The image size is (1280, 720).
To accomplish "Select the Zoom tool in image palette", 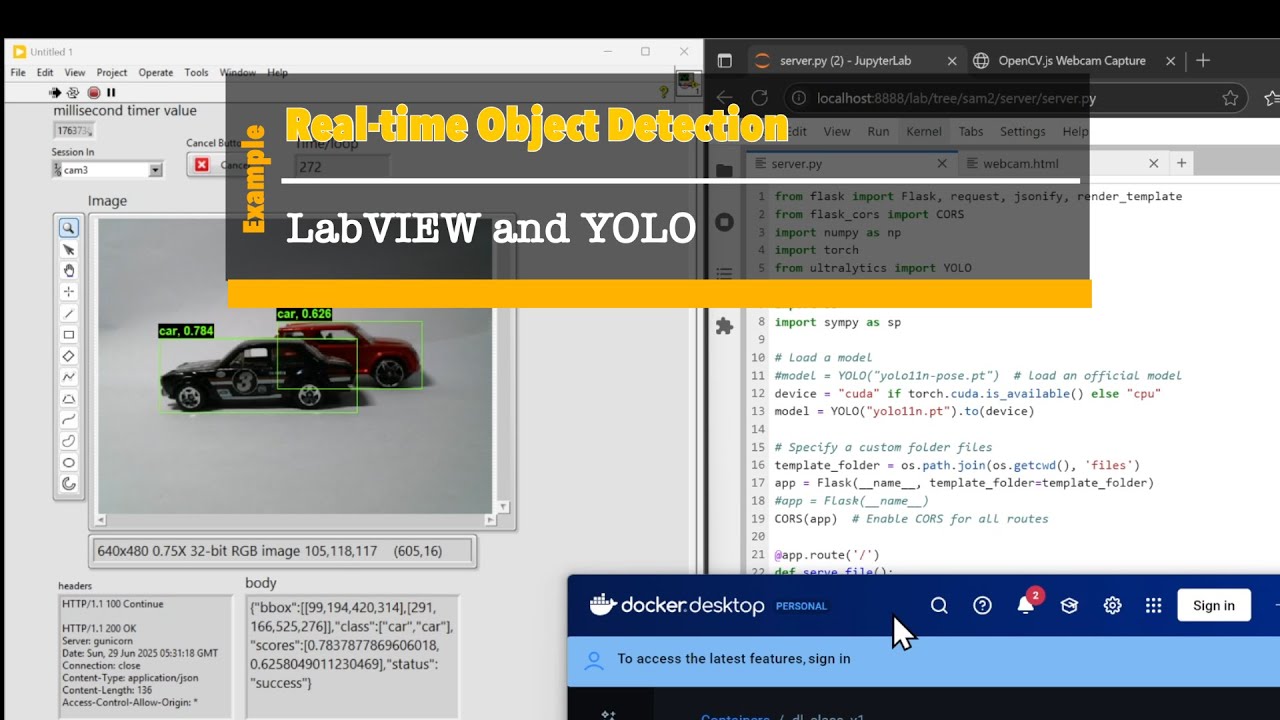I will (69, 228).
